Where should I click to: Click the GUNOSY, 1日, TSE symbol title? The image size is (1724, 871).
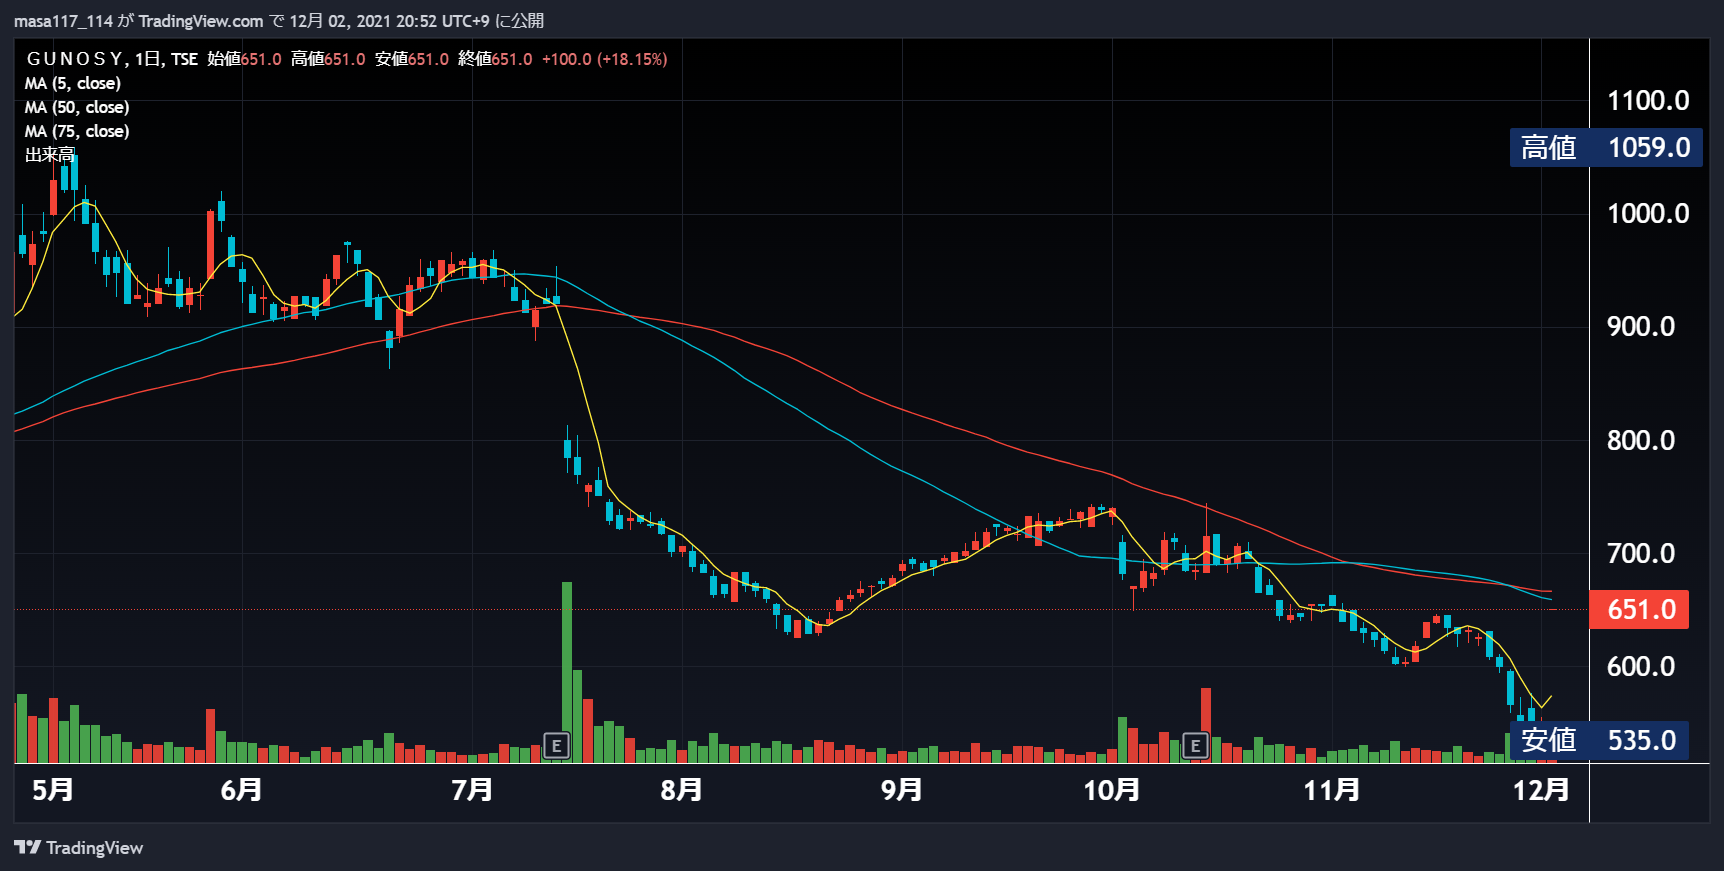pyautogui.click(x=112, y=59)
